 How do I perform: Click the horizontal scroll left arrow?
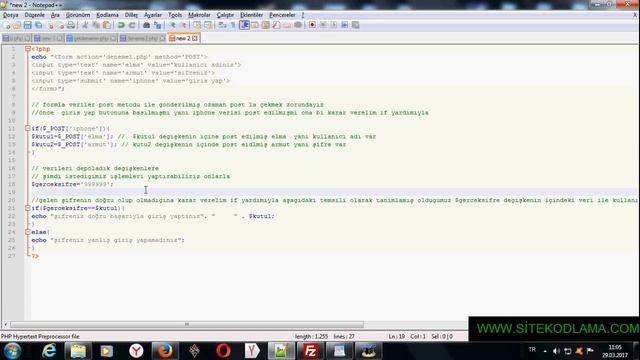point(5,324)
